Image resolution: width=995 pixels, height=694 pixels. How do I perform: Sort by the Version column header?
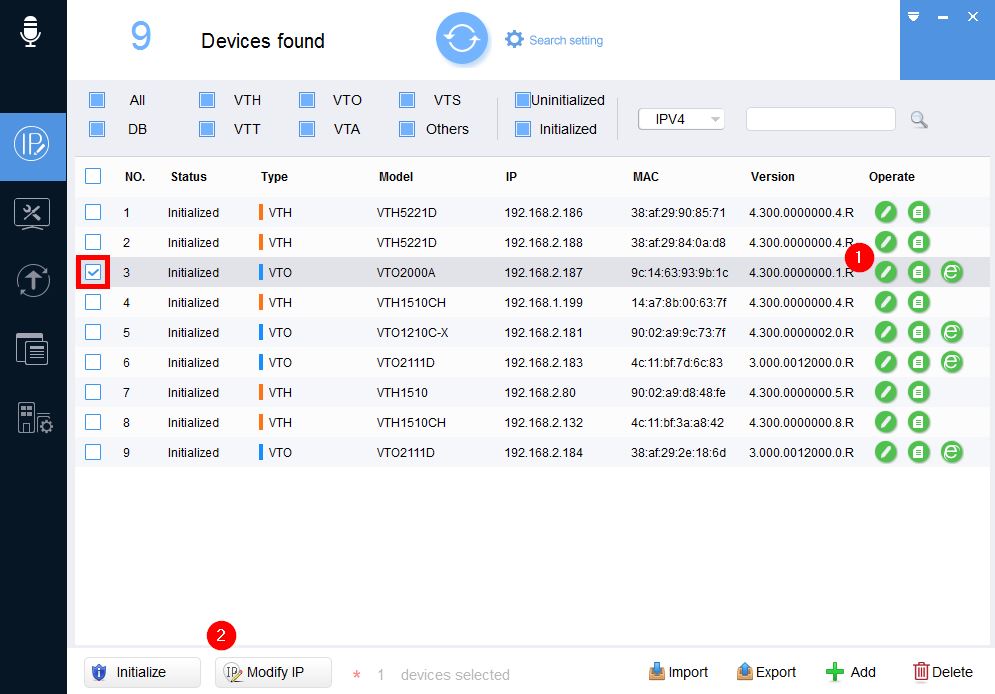pyautogui.click(x=772, y=176)
